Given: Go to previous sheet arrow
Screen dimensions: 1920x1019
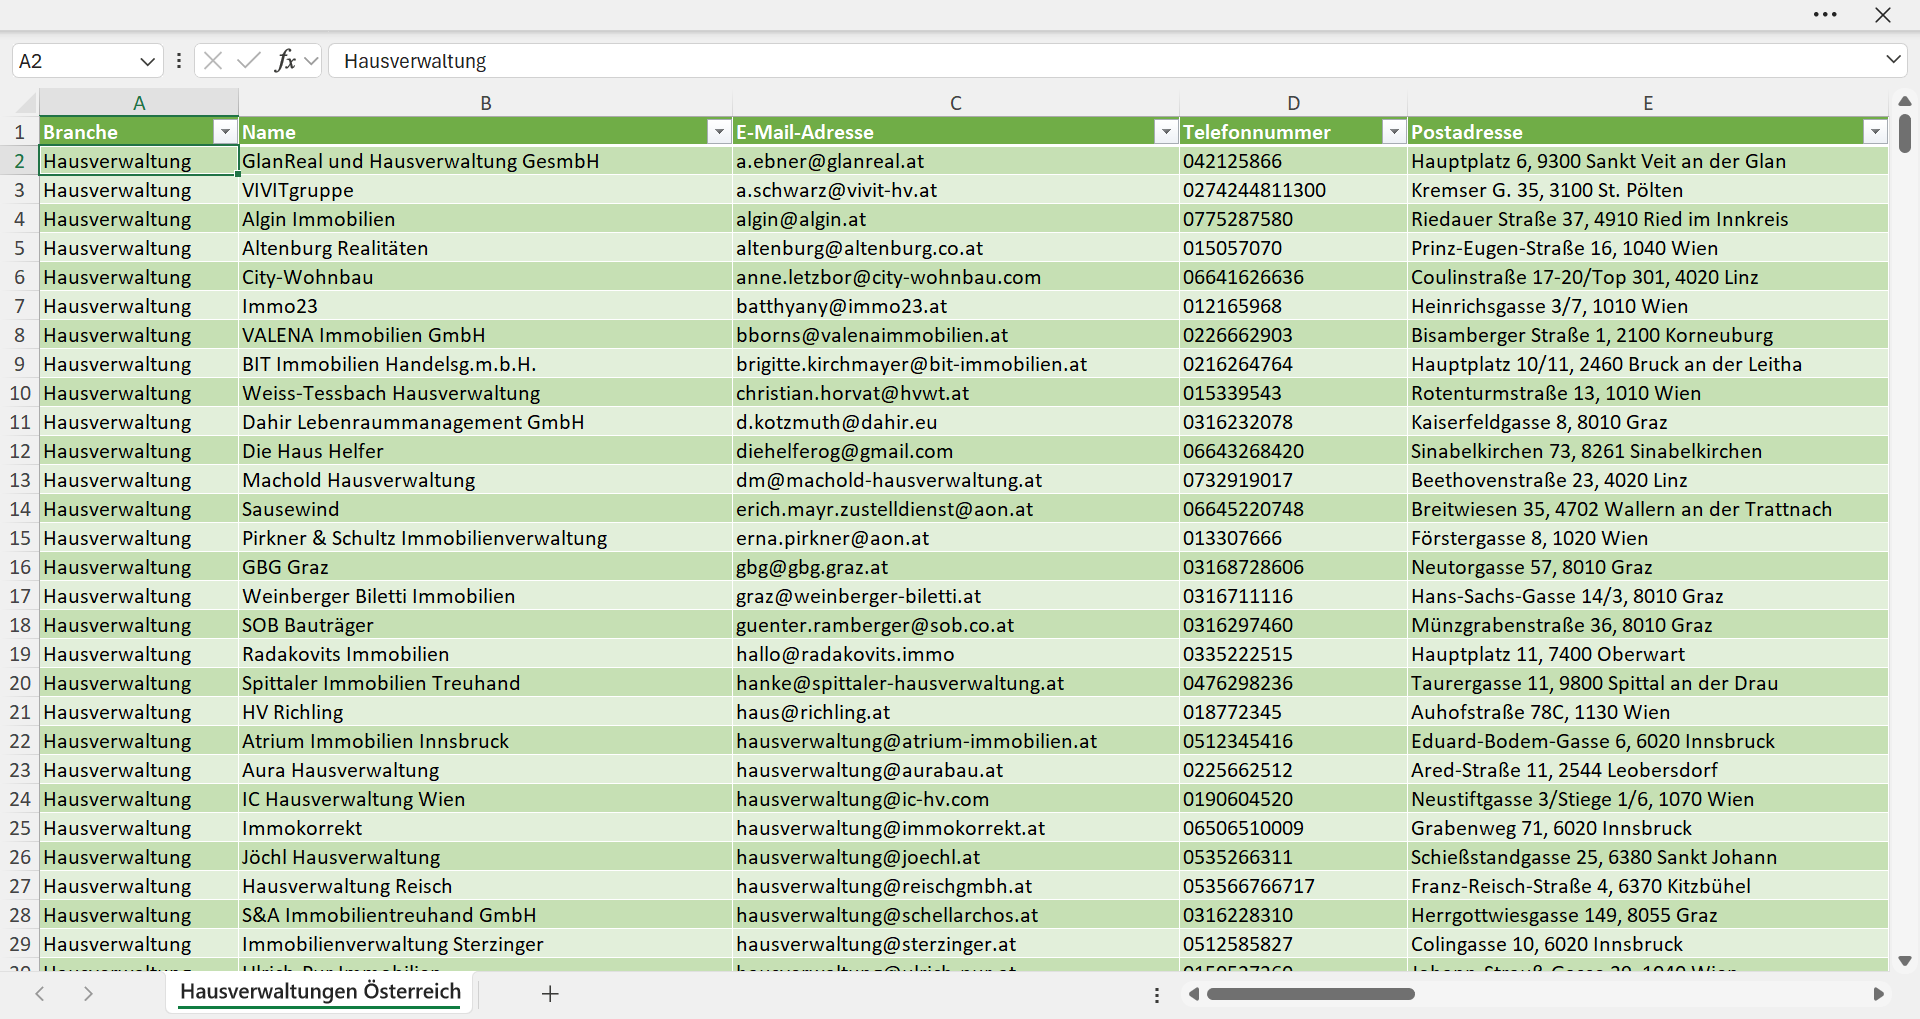Looking at the screenshot, I should point(40,993).
